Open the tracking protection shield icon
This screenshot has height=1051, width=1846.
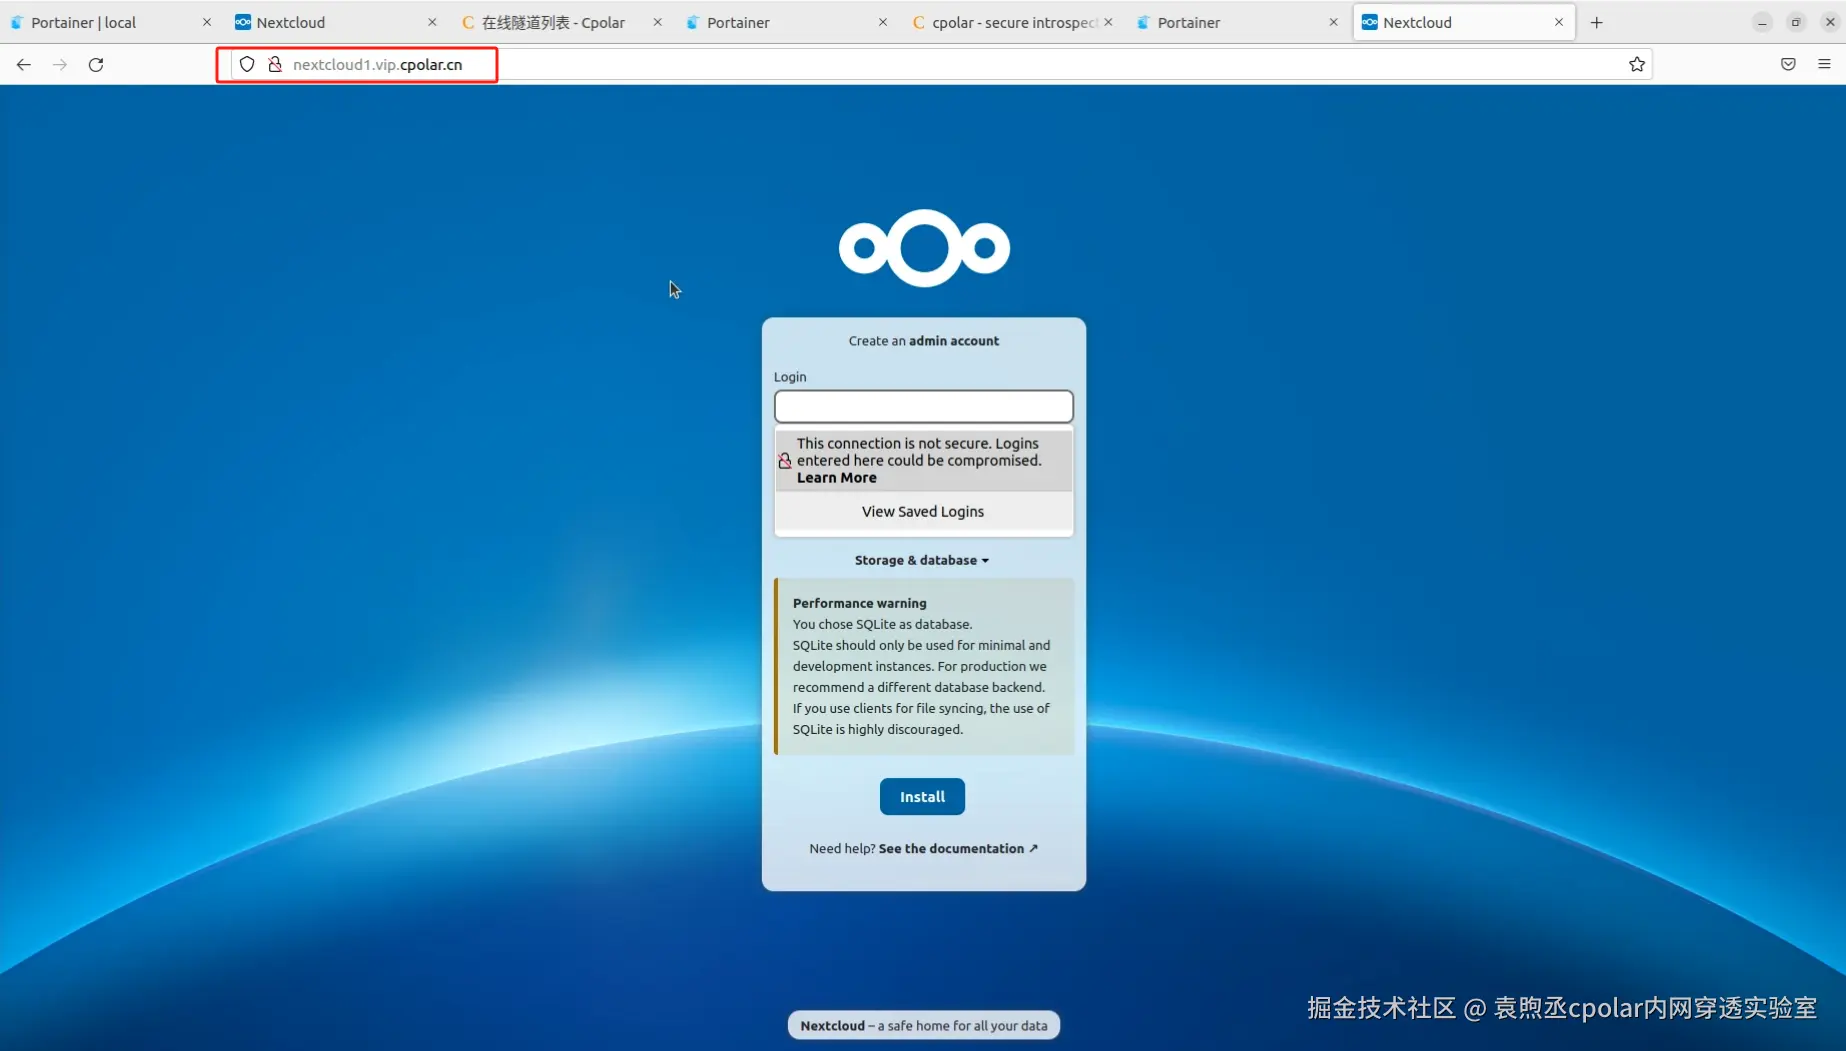[247, 64]
